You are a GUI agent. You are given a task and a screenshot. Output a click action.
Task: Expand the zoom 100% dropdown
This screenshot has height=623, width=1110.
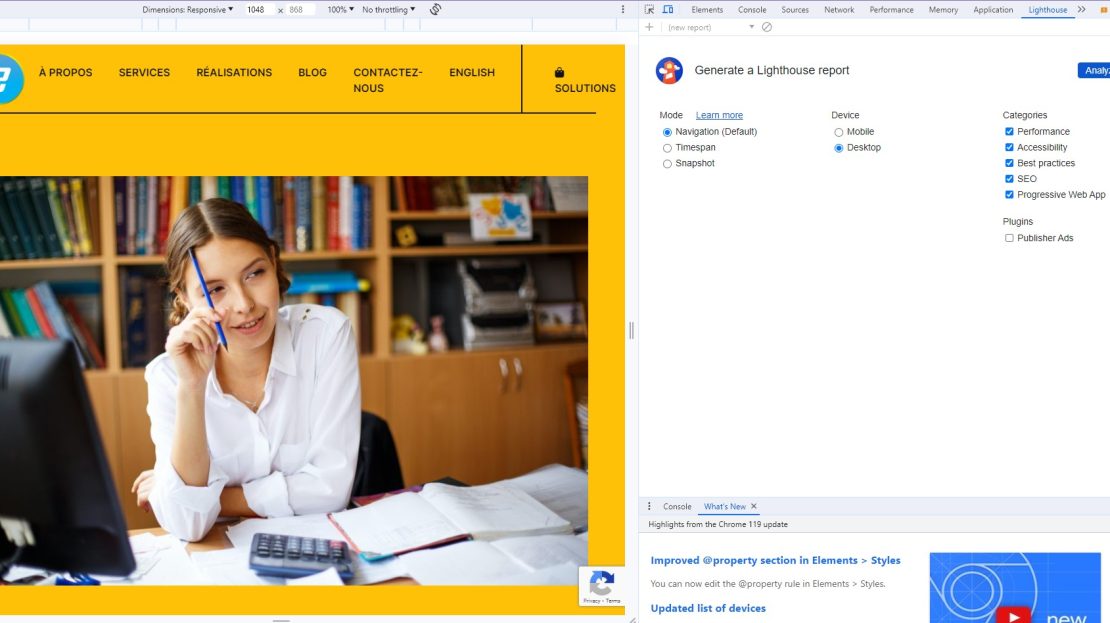(341, 9)
